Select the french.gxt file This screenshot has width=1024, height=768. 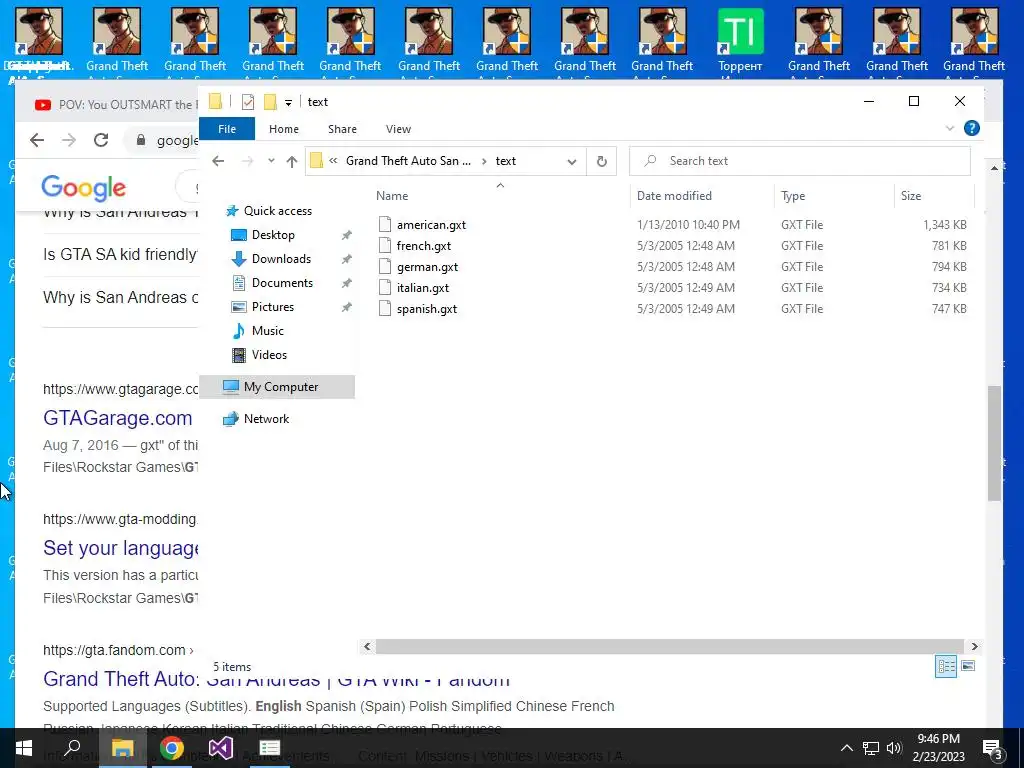tap(424, 246)
